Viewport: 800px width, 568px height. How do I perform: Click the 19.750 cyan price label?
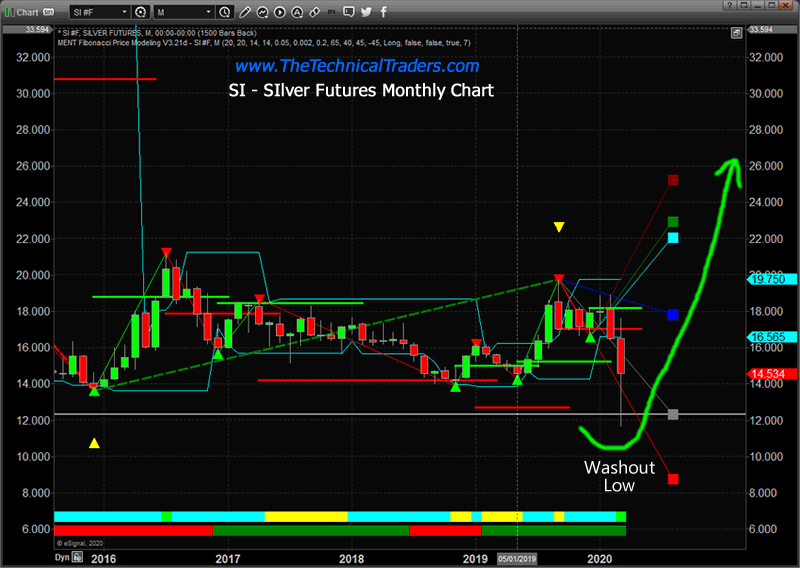pyautogui.click(x=770, y=279)
